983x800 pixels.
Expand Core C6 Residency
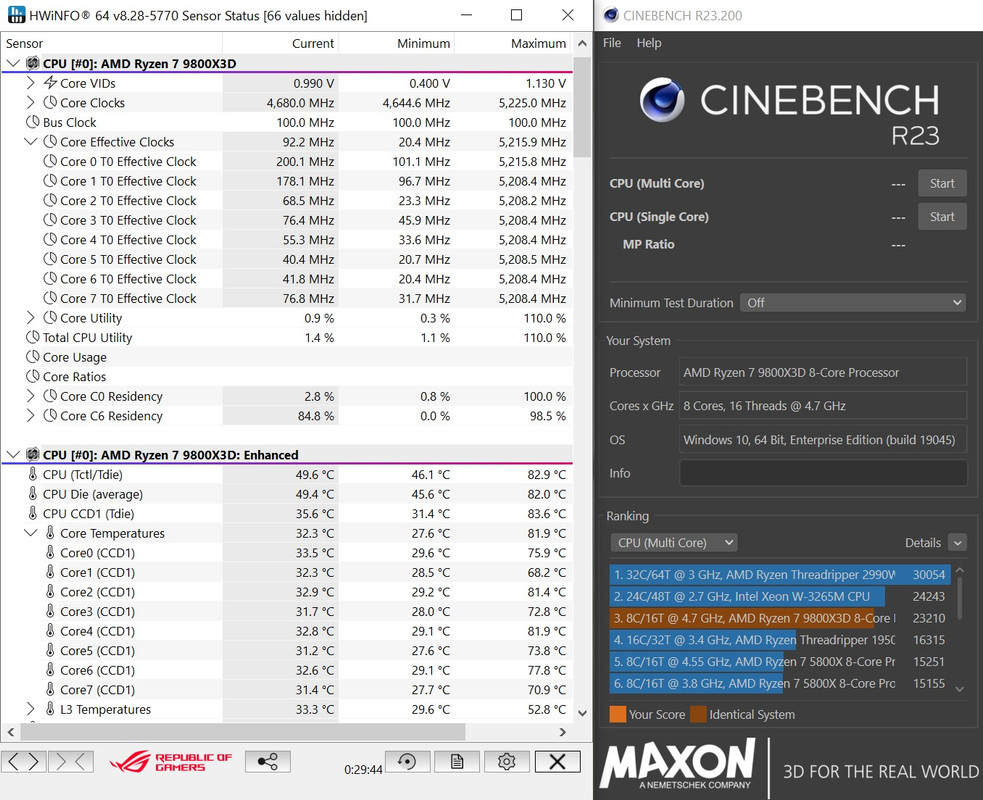[30, 415]
